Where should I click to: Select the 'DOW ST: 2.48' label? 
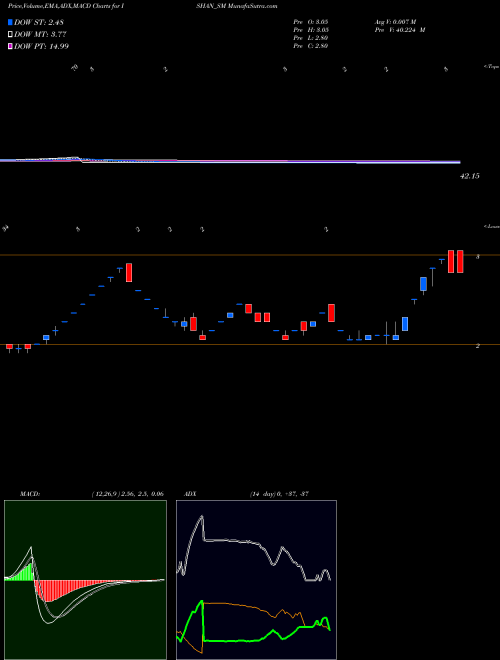click(39, 22)
